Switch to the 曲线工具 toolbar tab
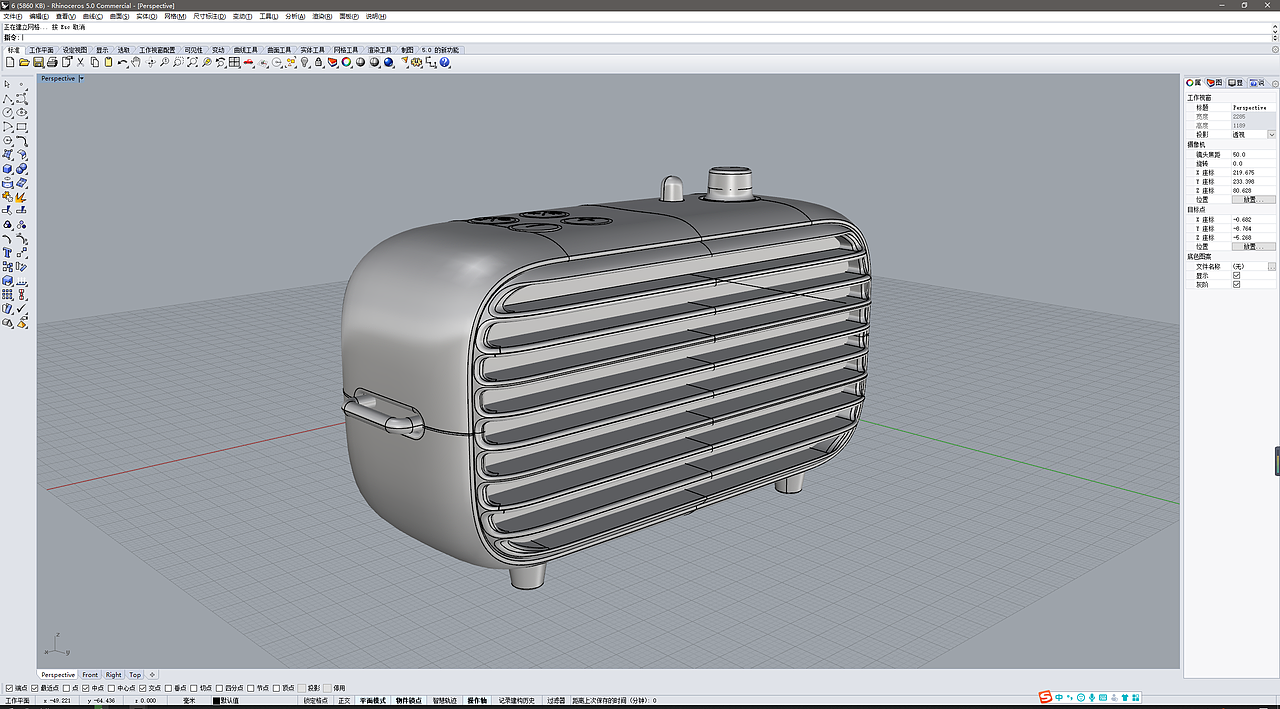 [246, 49]
